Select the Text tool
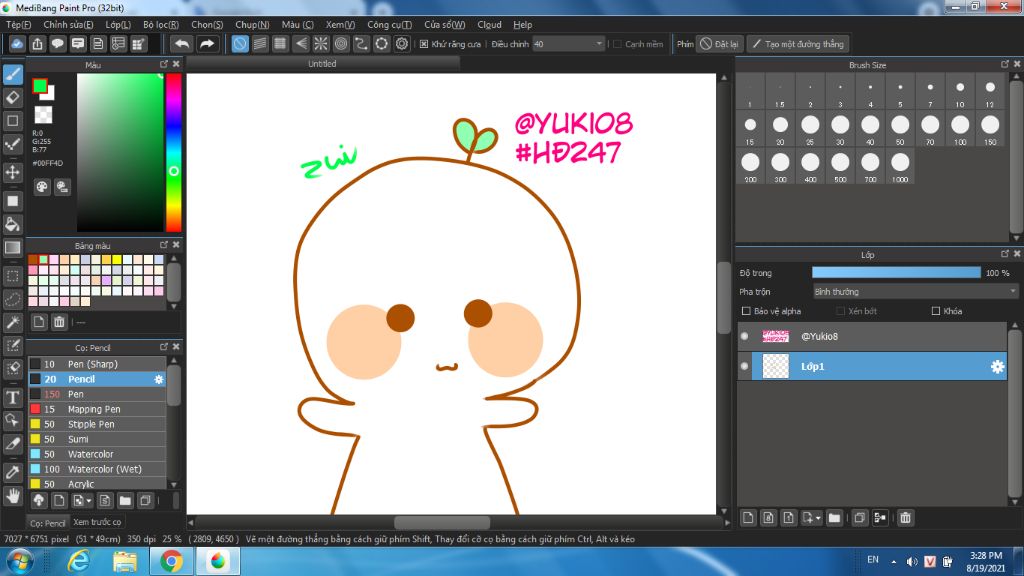The image size is (1024, 576). (x=12, y=397)
